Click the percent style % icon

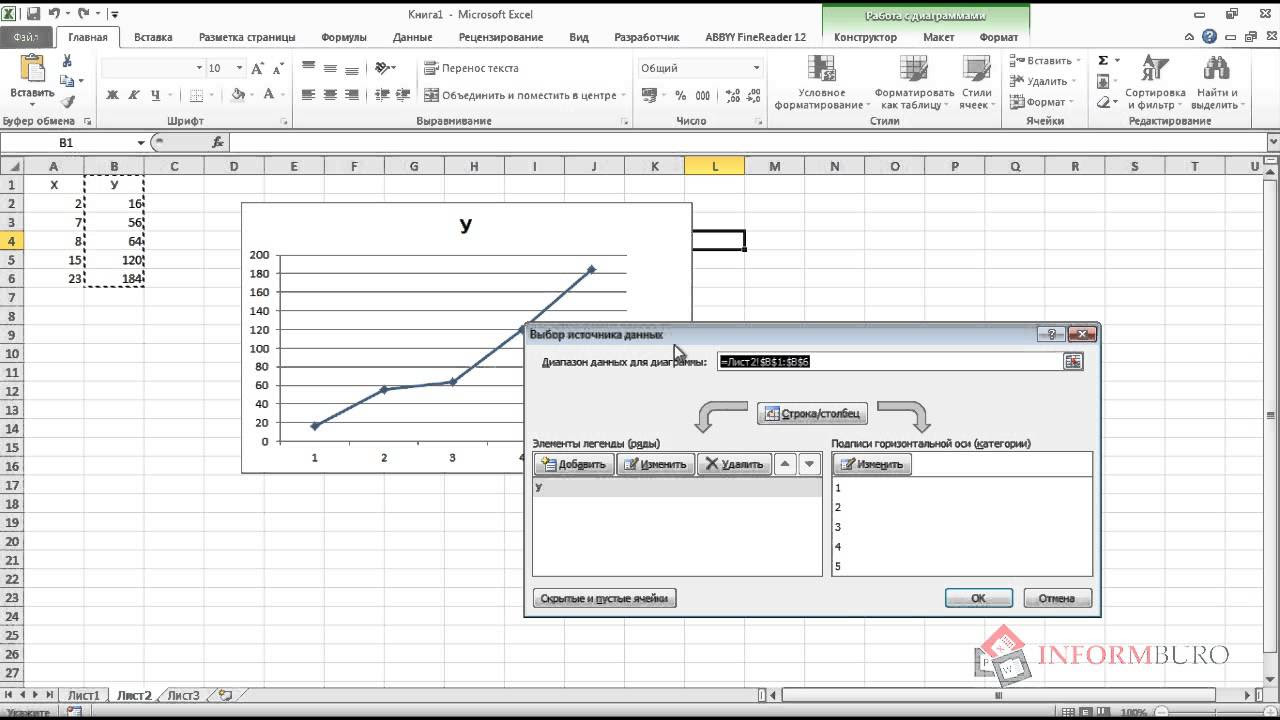(x=680, y=95)
